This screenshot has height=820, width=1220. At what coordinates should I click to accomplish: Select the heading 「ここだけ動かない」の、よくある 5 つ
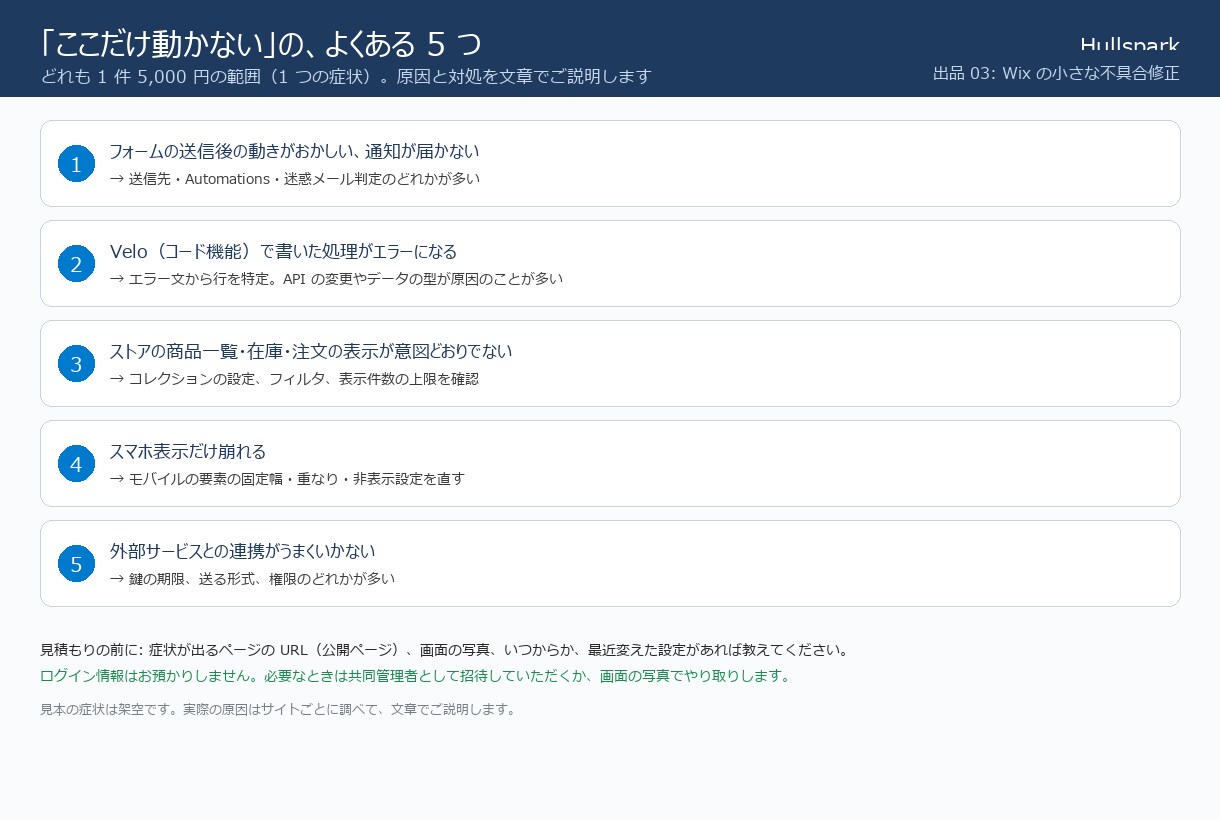[261, 43]
